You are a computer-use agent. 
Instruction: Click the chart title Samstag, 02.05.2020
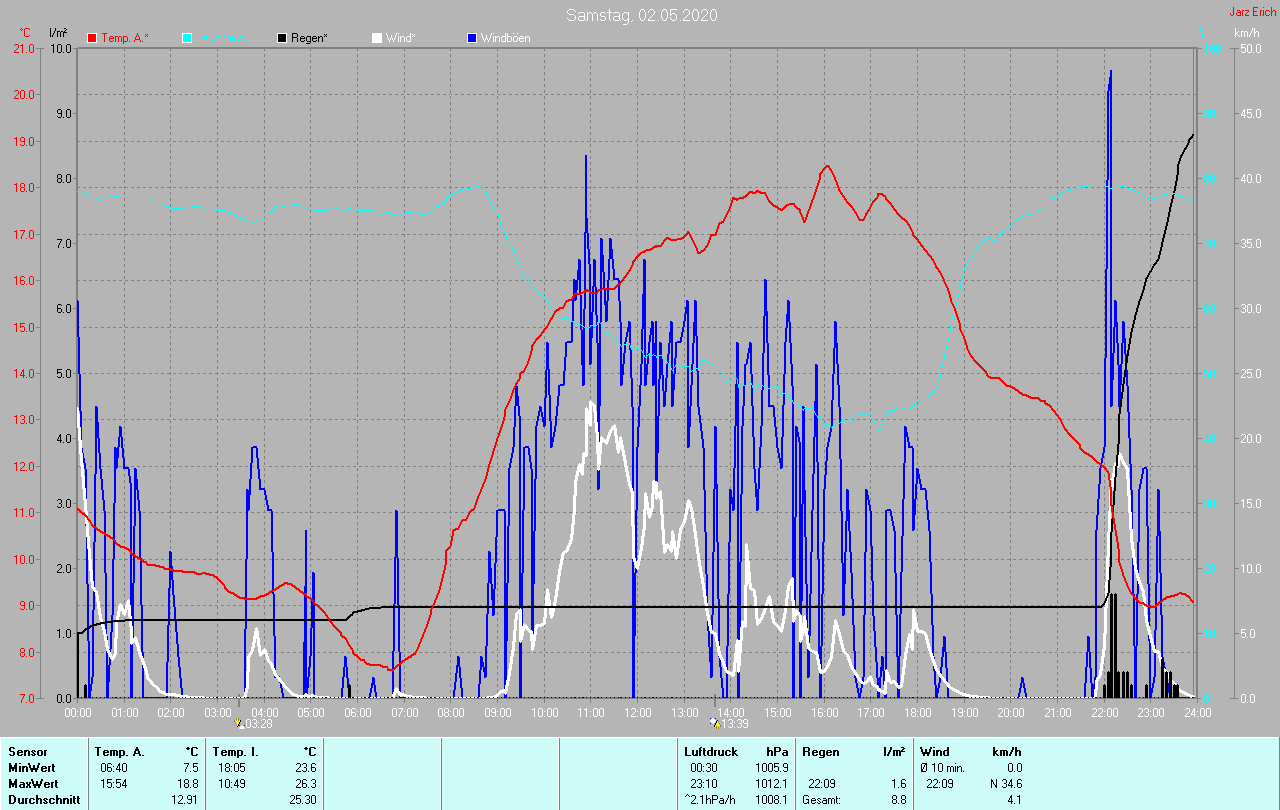(x=641, y=15)
